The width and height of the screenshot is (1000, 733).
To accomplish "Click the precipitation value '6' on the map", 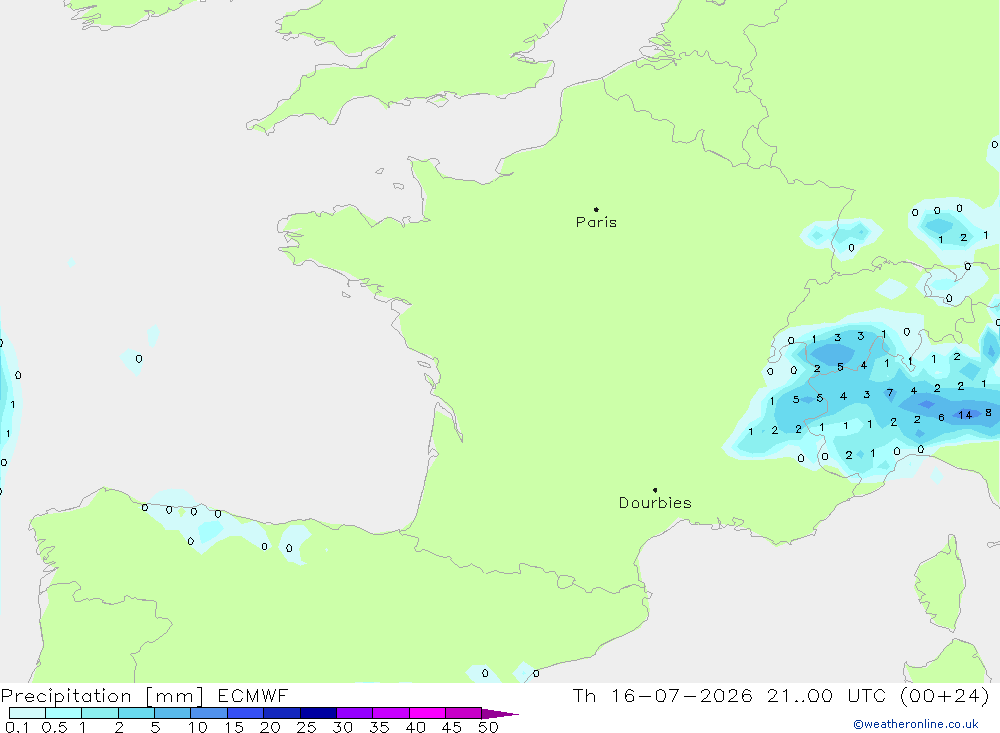I will 941,417.
